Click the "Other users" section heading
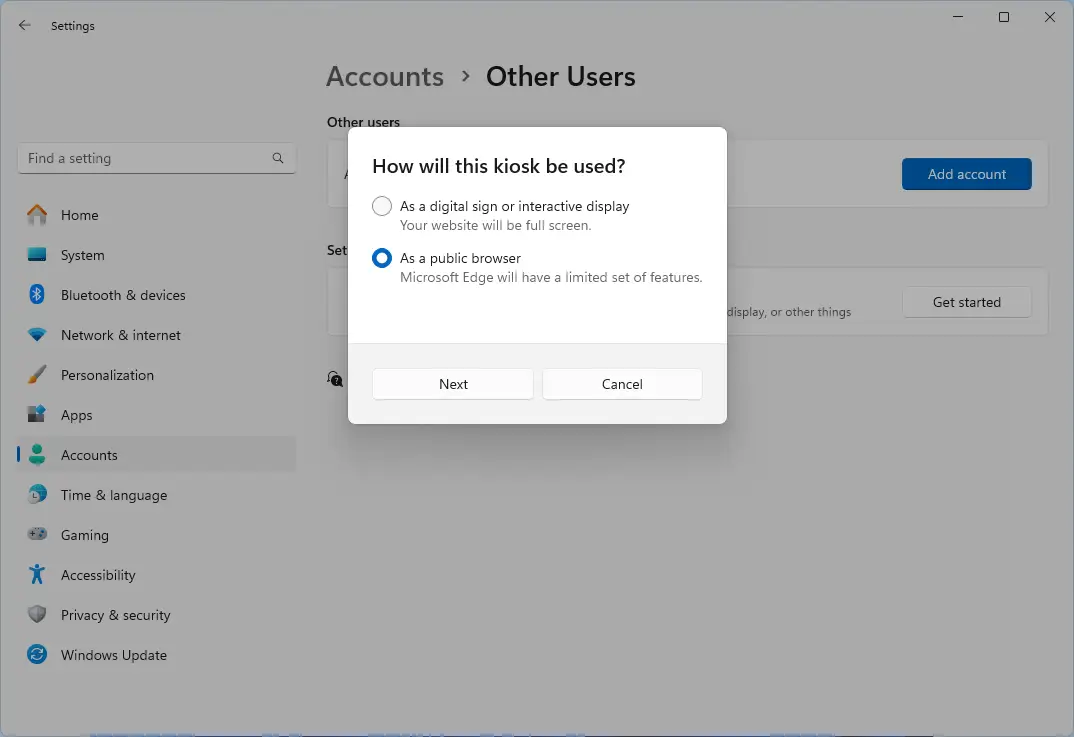 click(x=363, y=122)
